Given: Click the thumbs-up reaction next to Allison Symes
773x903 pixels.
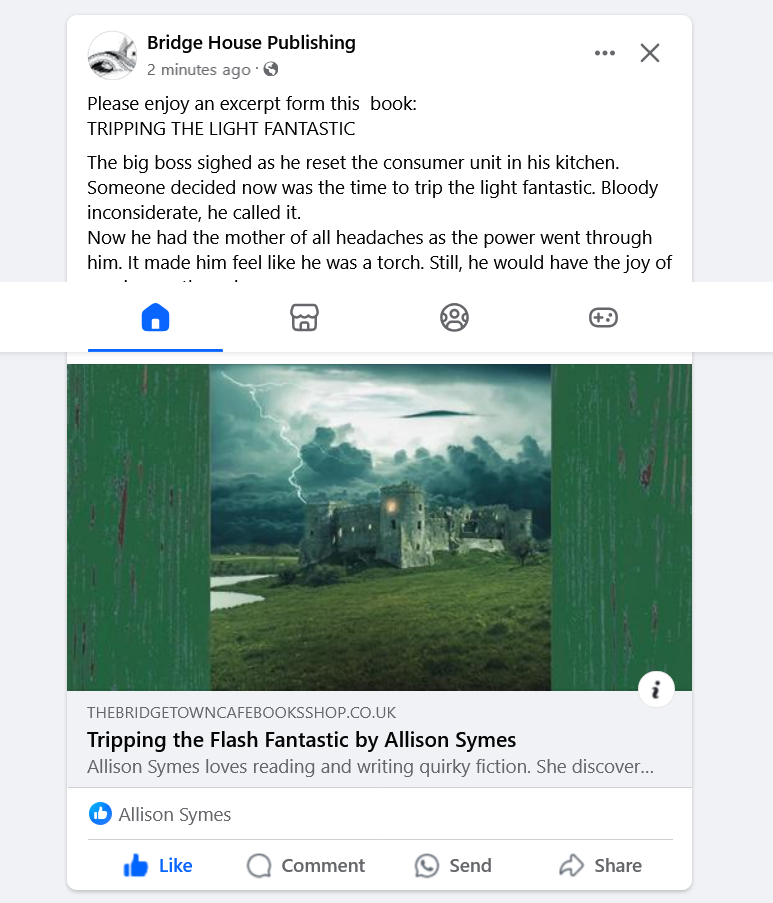Looking at the screenshot, I should (x=100, y=813).
